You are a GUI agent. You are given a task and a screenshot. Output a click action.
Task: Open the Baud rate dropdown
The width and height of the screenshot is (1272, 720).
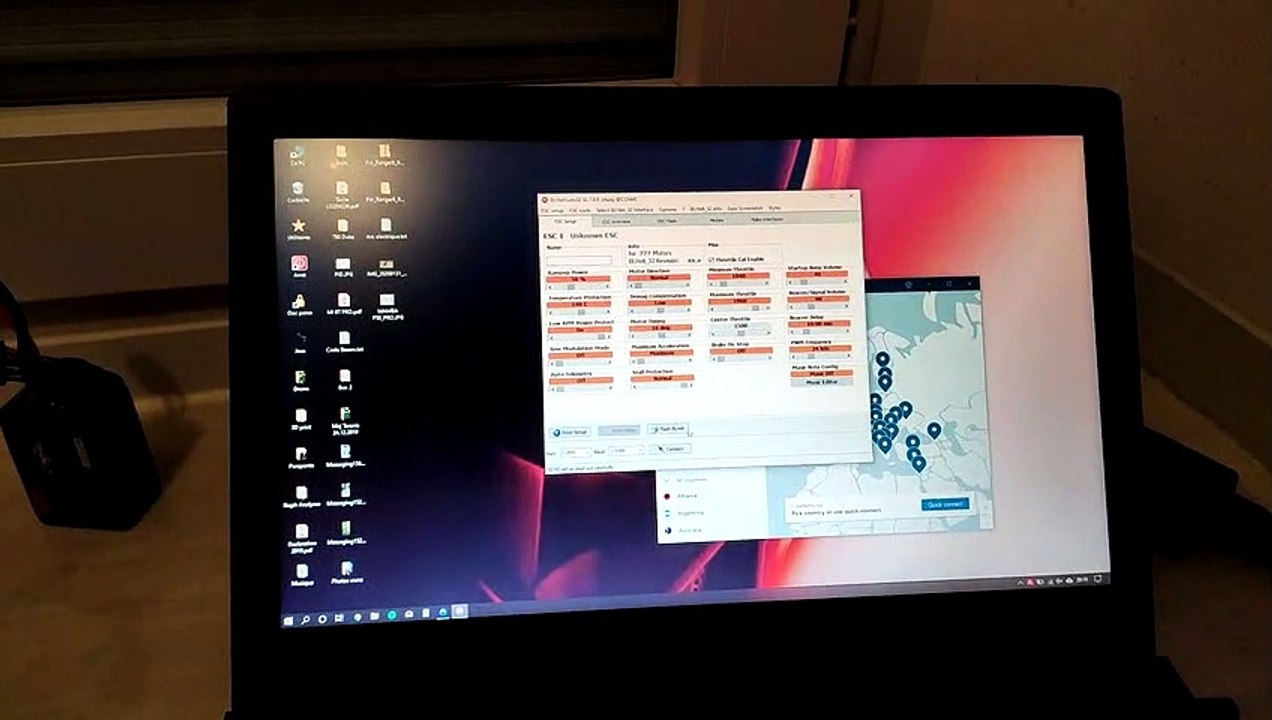coord(627,451)
